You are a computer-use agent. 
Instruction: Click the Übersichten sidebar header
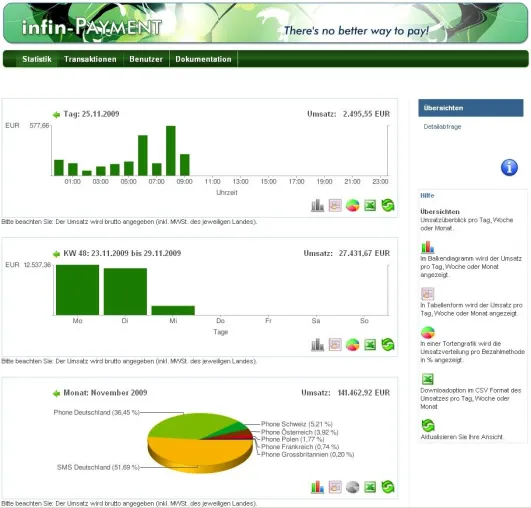pyautogui.click(x=471, y=108)
